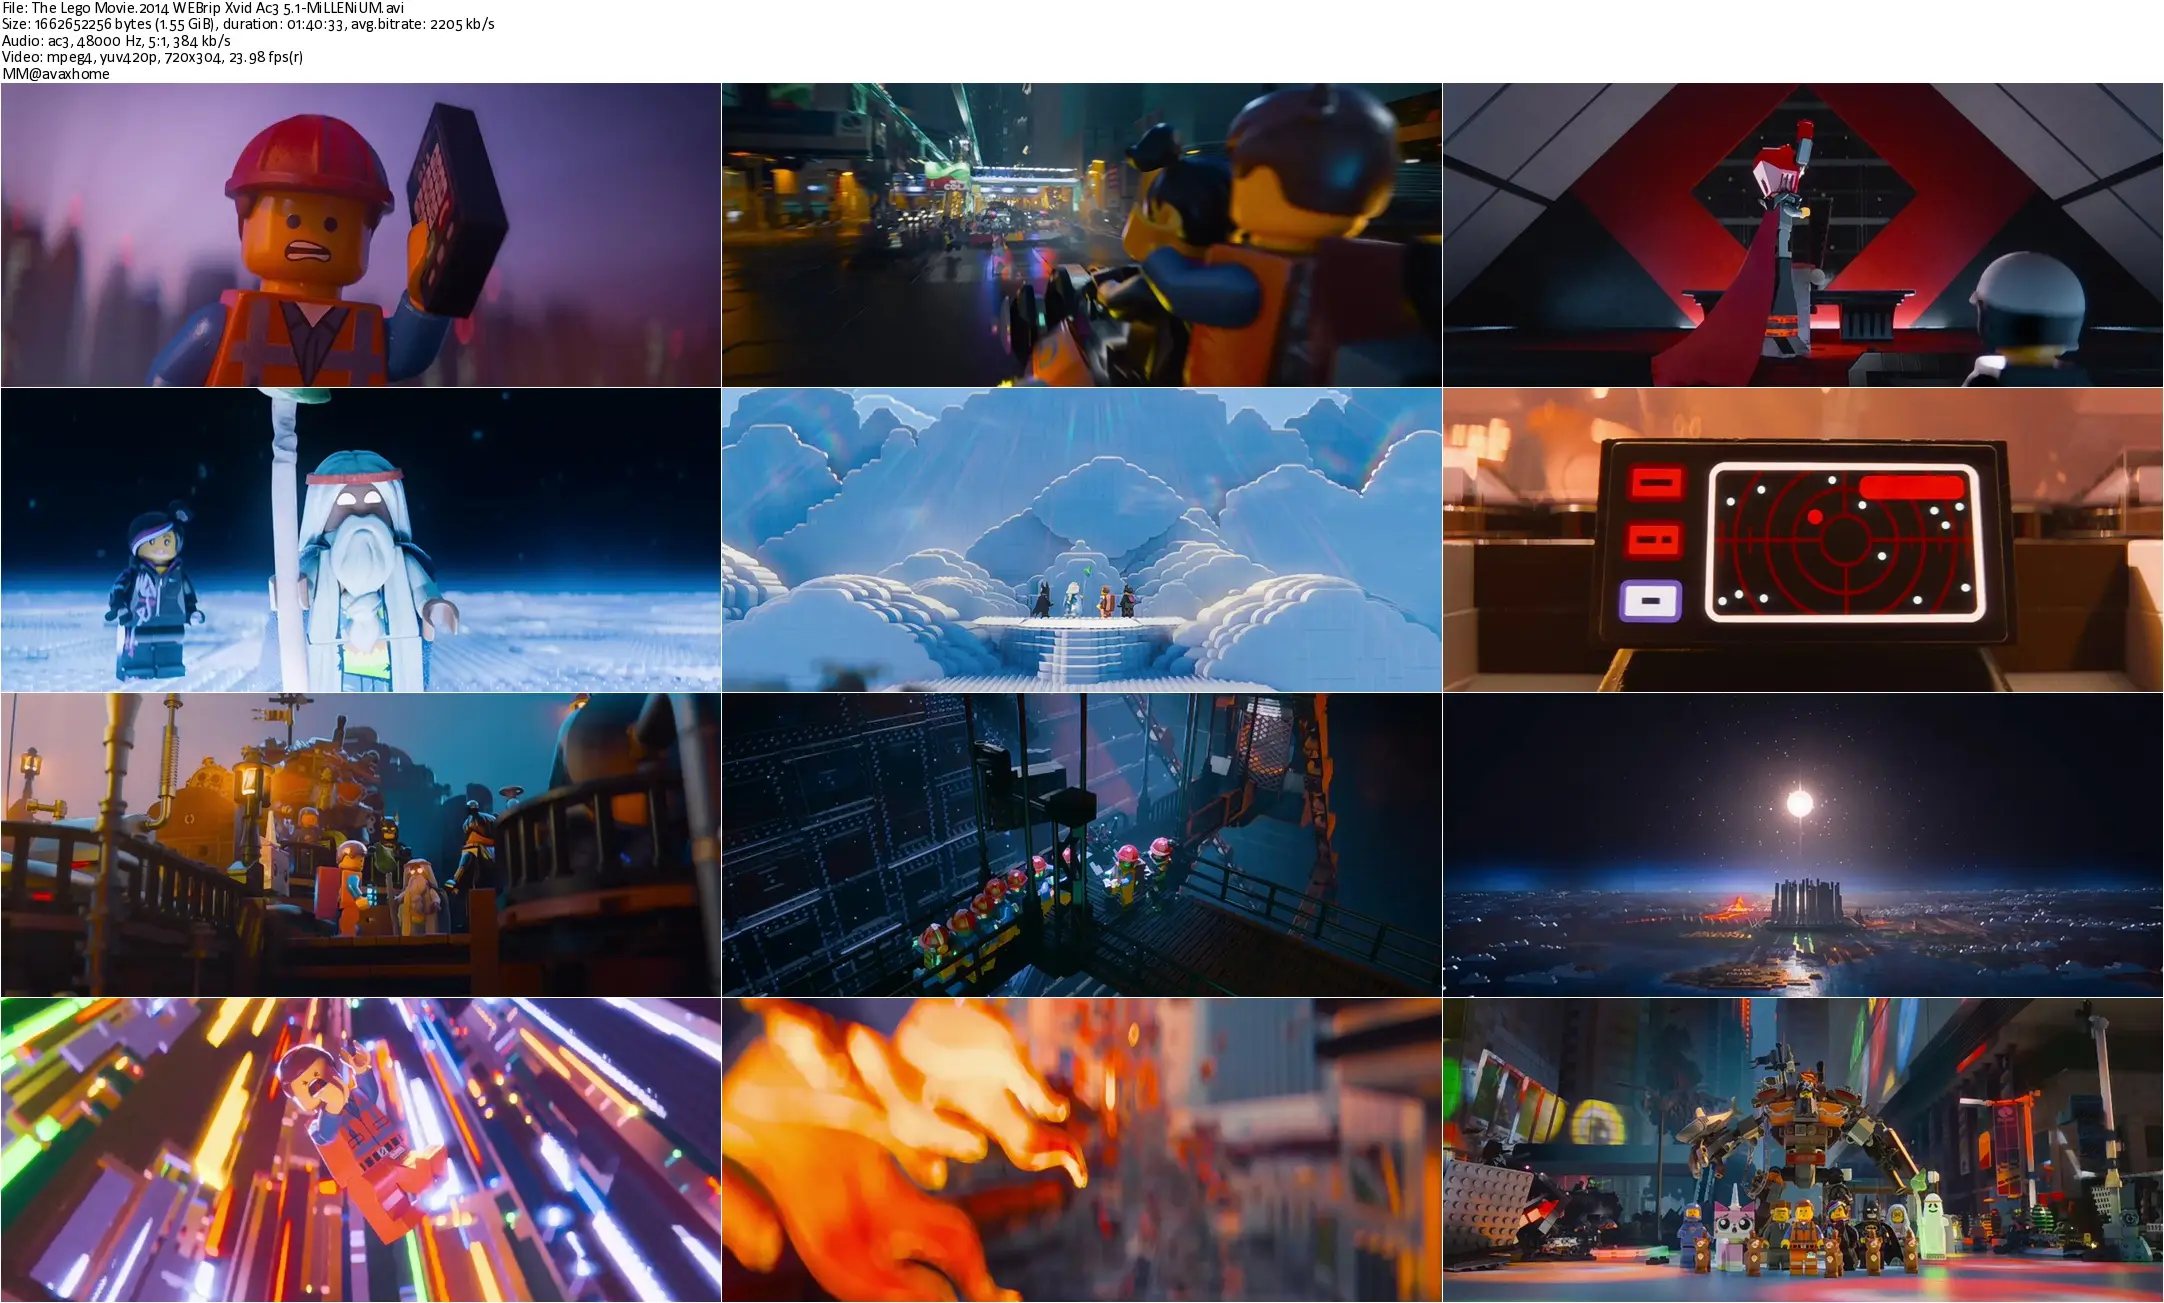Click the MM@avaxhome credit text
The image size is (2164, 1303).
(56, 74)
